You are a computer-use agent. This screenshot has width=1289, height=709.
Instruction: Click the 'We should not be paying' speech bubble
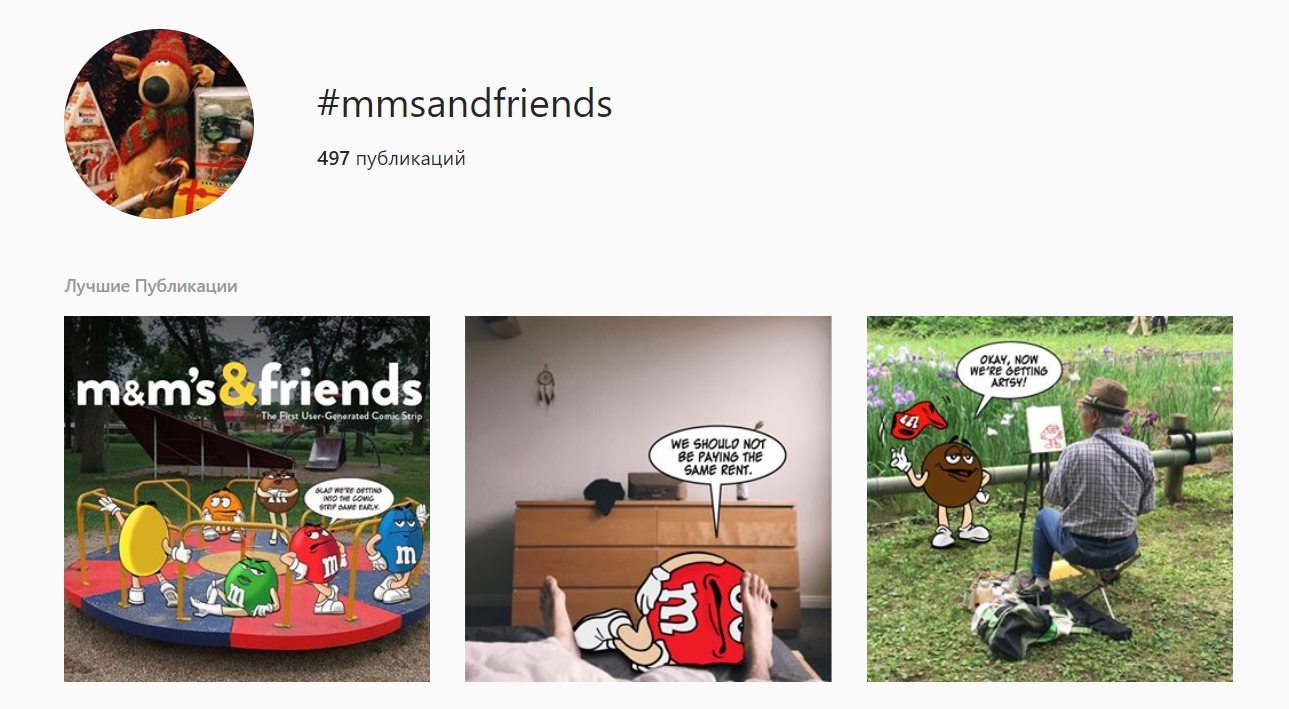tap(716, 456)
